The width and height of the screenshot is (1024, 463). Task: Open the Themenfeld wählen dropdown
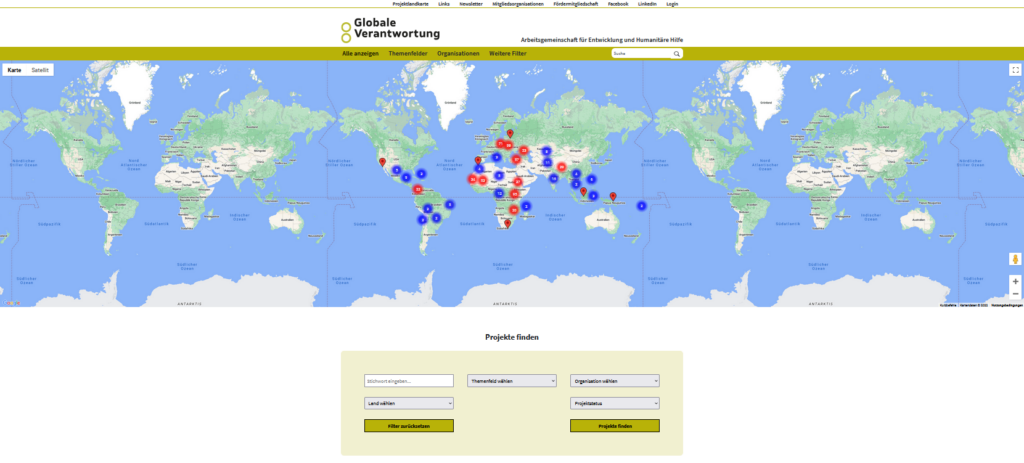[x=511, y=380]
